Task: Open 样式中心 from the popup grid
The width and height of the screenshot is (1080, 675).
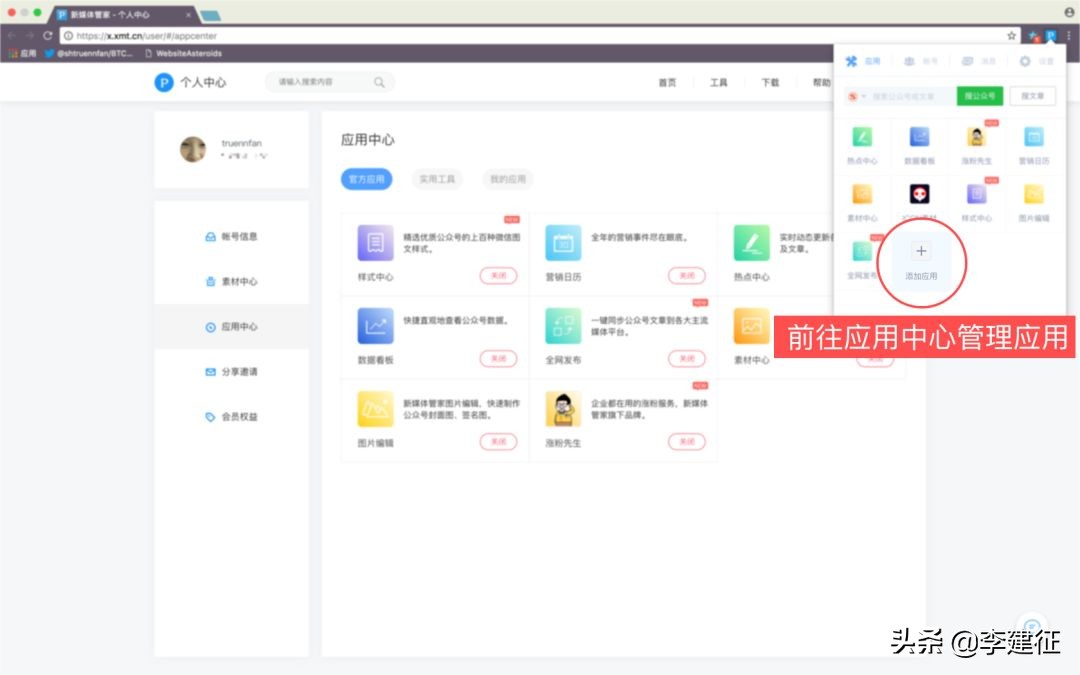Action: pos(975,195)
